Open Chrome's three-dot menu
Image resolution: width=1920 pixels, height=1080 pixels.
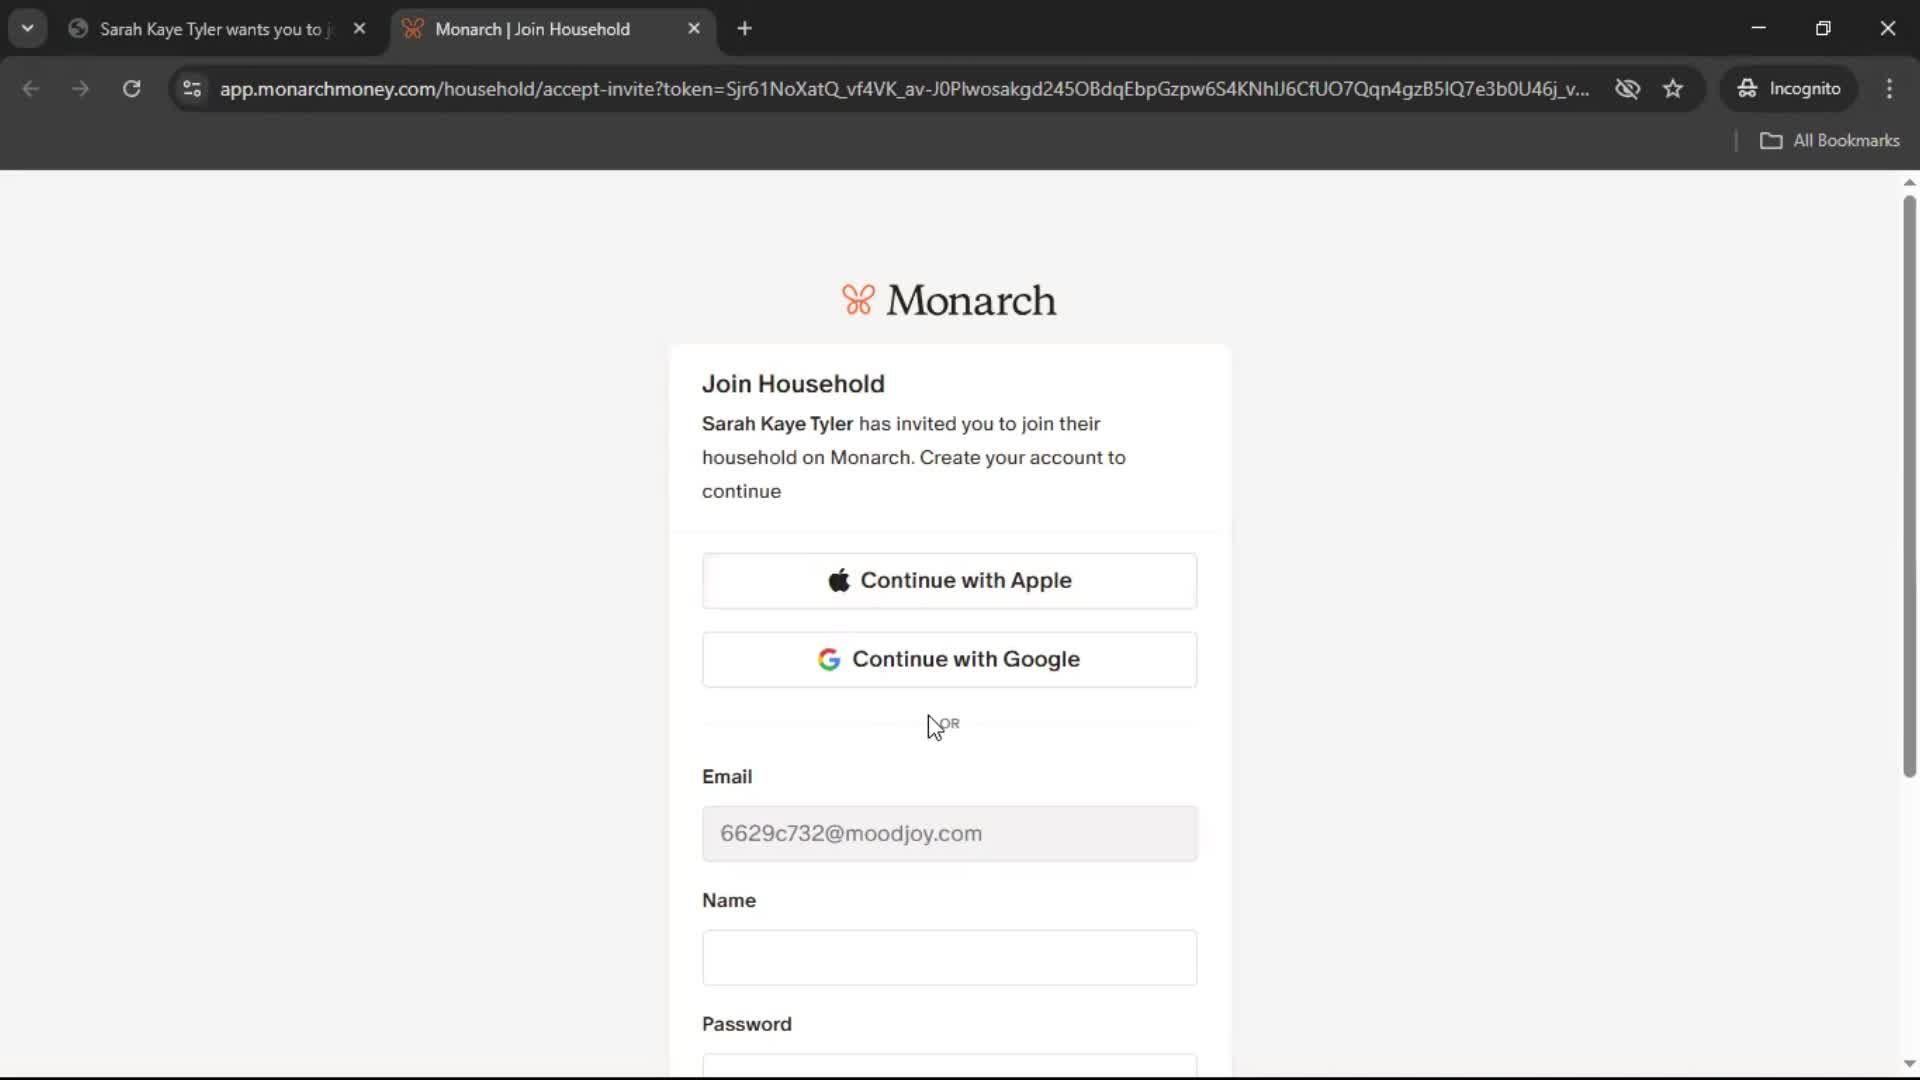(x=1889, y=89)
